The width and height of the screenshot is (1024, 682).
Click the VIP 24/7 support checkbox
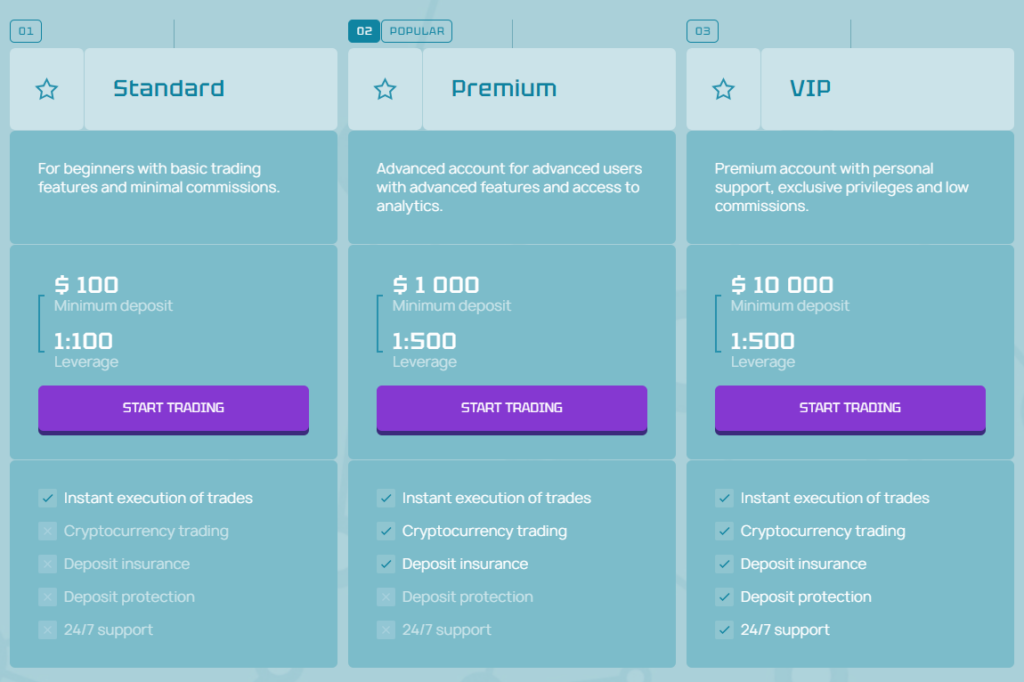724,630
